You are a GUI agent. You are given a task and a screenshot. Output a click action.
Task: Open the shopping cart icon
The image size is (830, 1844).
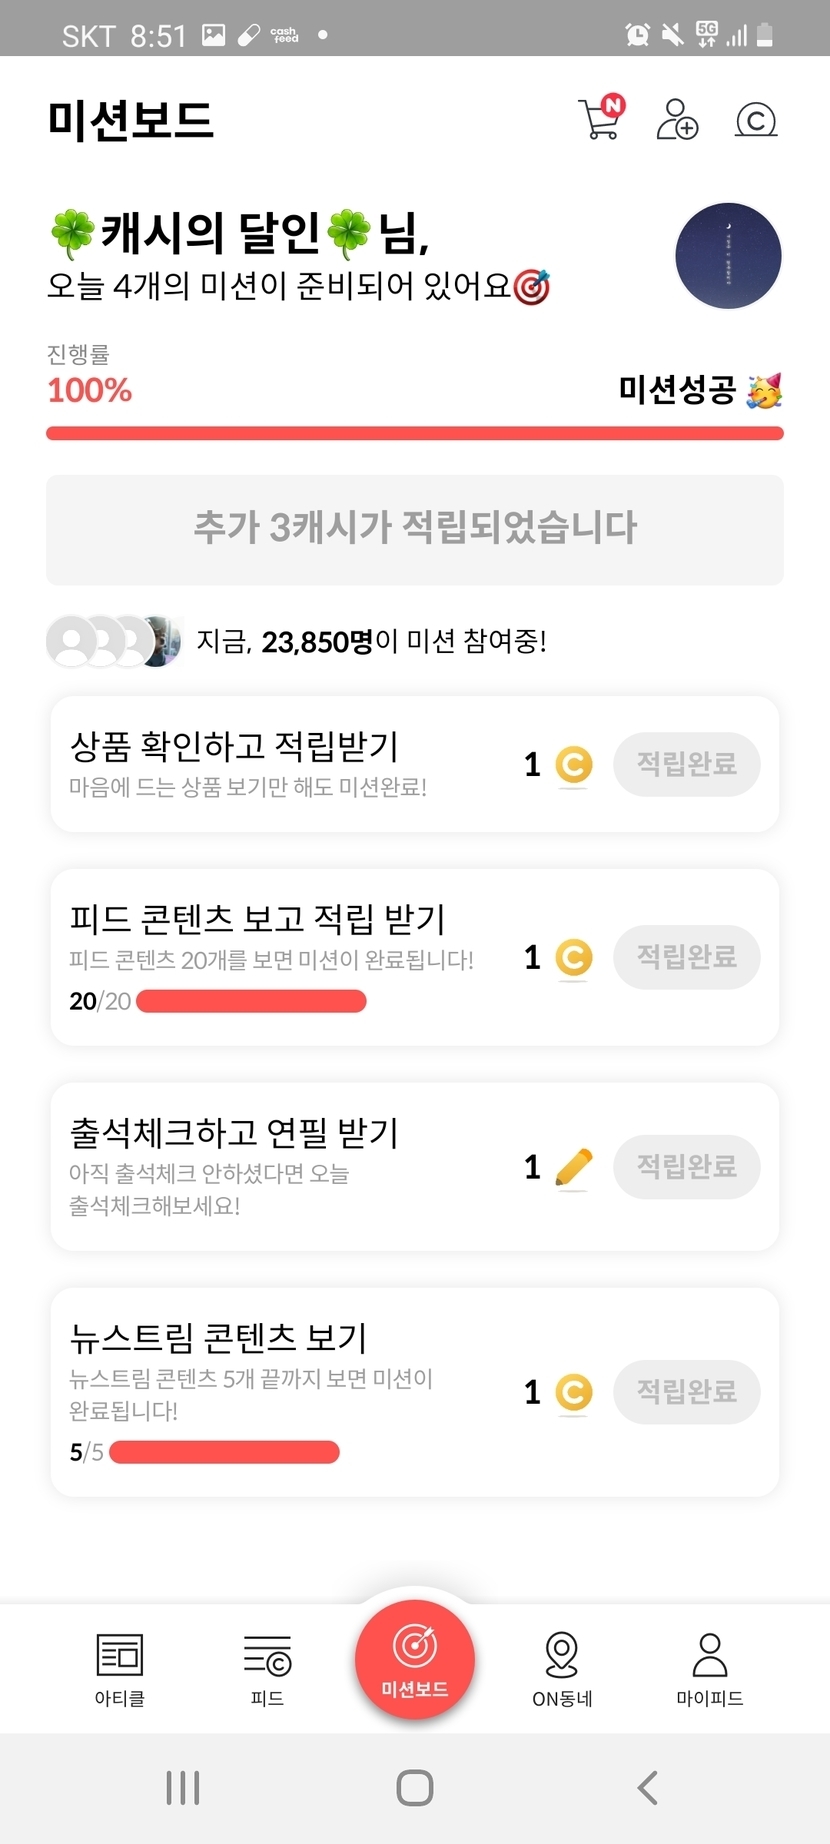pos(600,119)
